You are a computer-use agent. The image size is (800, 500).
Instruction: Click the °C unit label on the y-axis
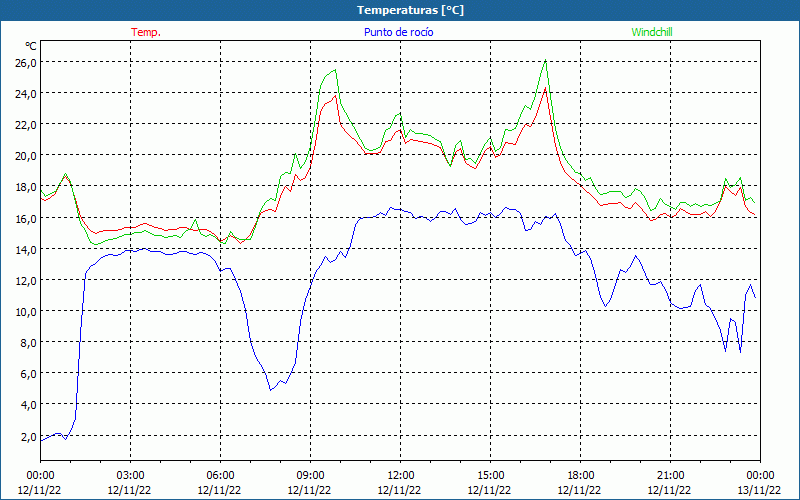(31, 46)
